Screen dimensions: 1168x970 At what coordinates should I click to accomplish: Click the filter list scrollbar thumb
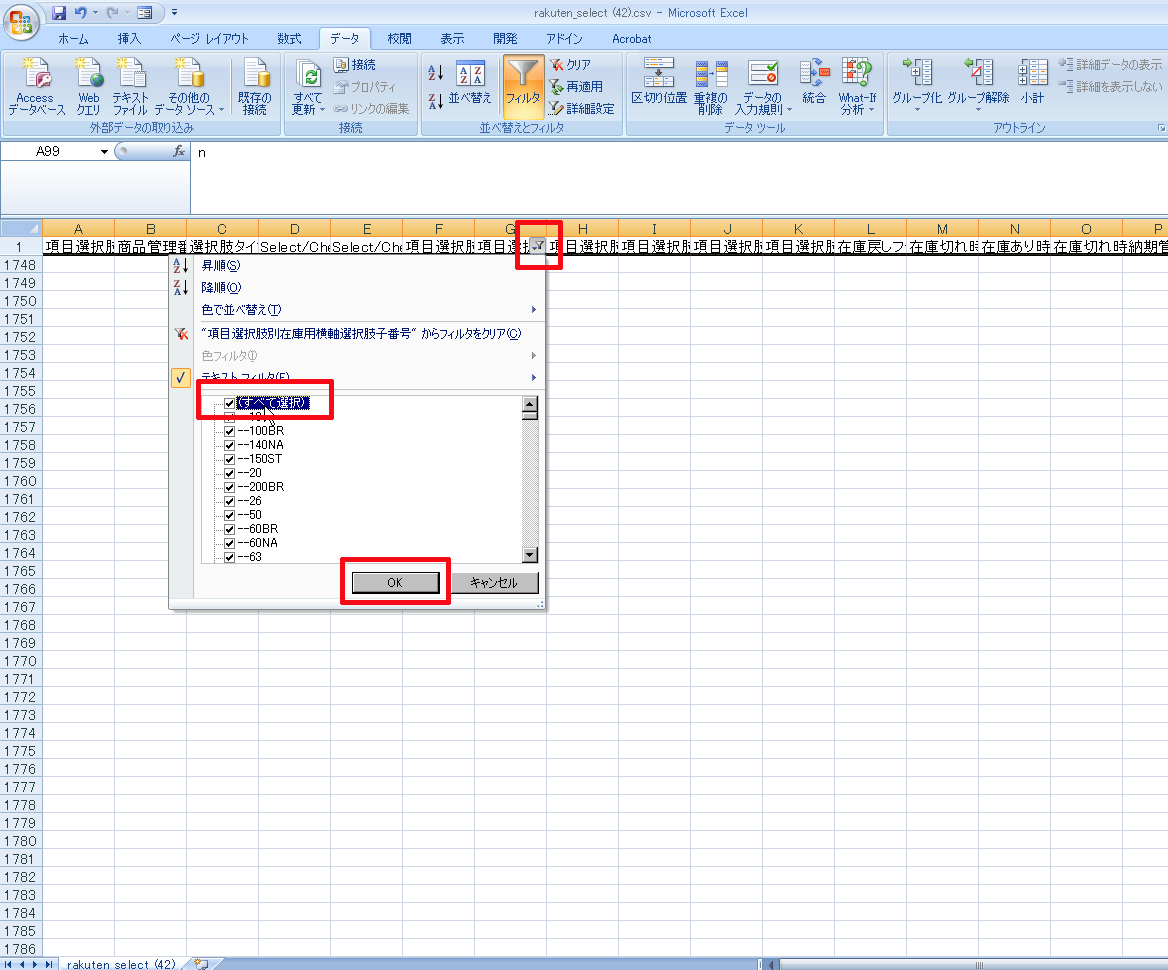coord(530,416)
